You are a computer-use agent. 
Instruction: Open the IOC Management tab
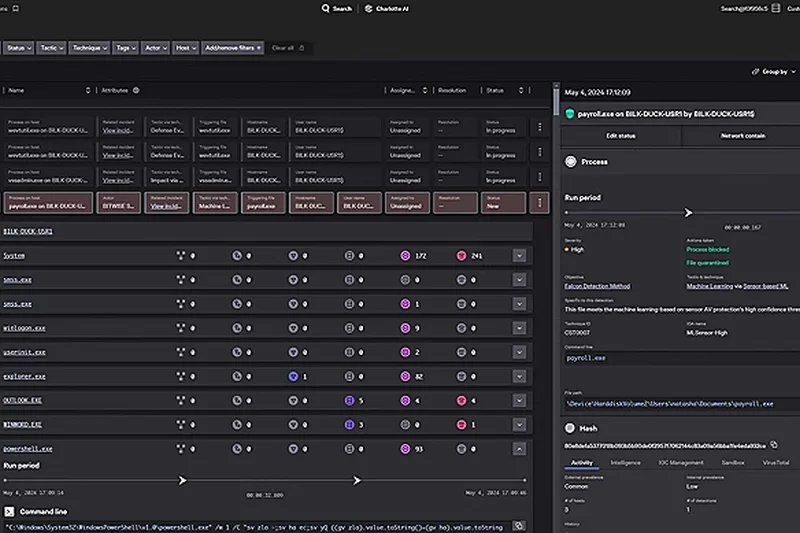(679, 463)
